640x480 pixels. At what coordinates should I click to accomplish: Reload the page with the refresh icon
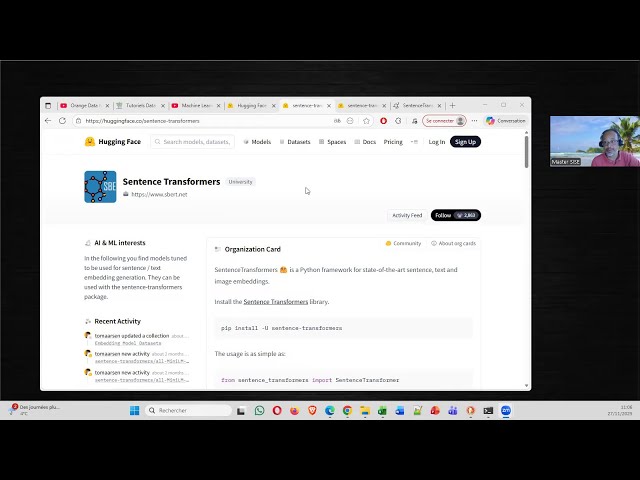click(x=62, y=121)
